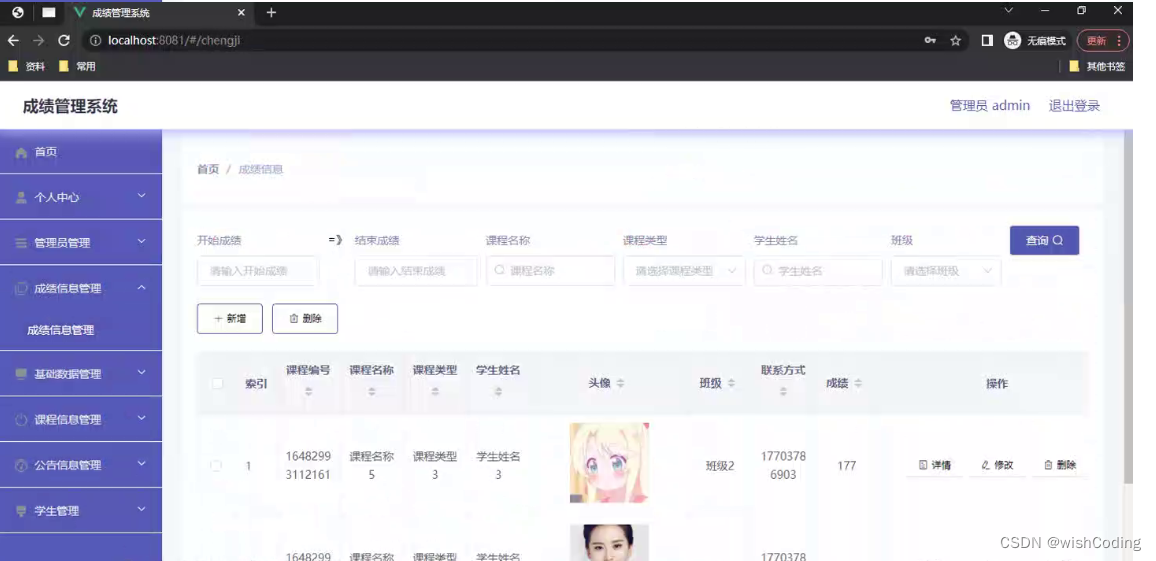Screen dimensions: 1156x561
Task: Click the 班级2 cell in row 1
Action: click(x=720, y=466)
